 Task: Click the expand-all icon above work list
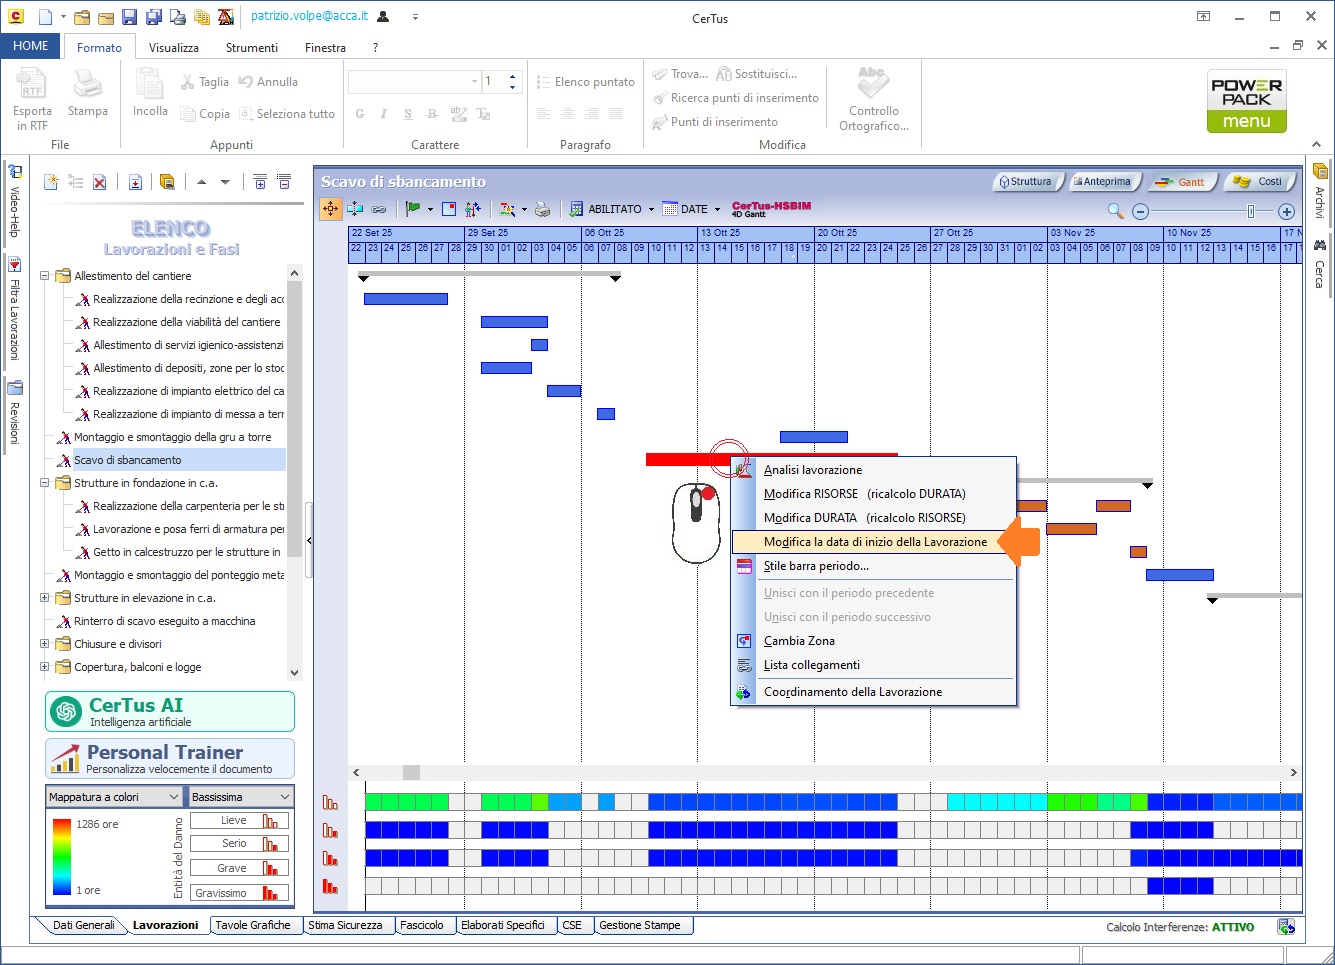[x=260, y=182]
